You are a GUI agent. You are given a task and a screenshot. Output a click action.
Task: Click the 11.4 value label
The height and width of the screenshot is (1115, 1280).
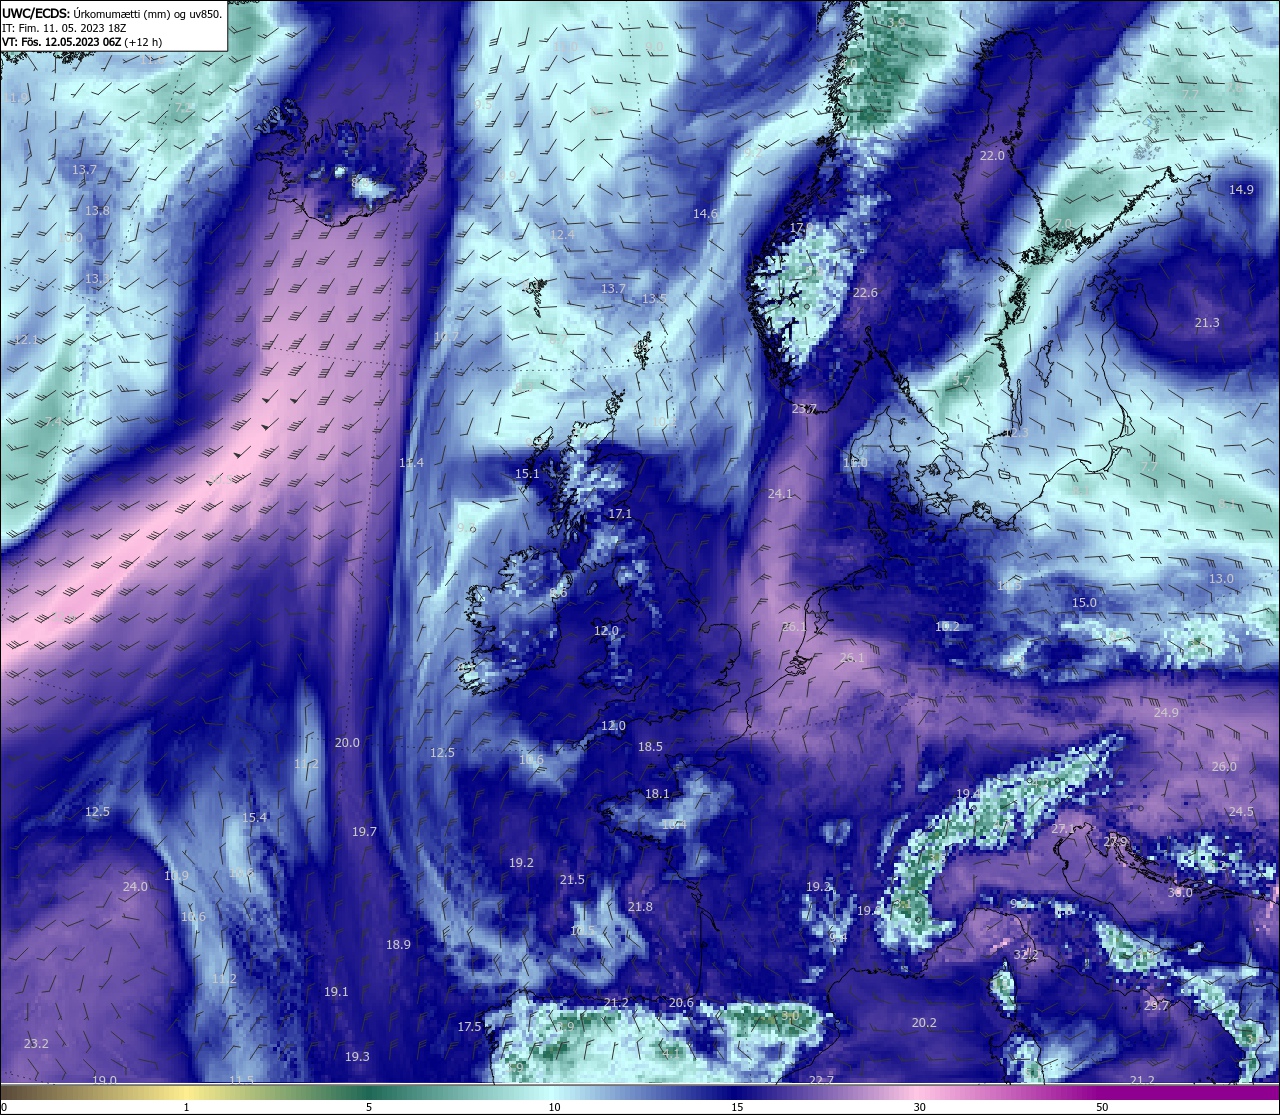click(411, 462)
